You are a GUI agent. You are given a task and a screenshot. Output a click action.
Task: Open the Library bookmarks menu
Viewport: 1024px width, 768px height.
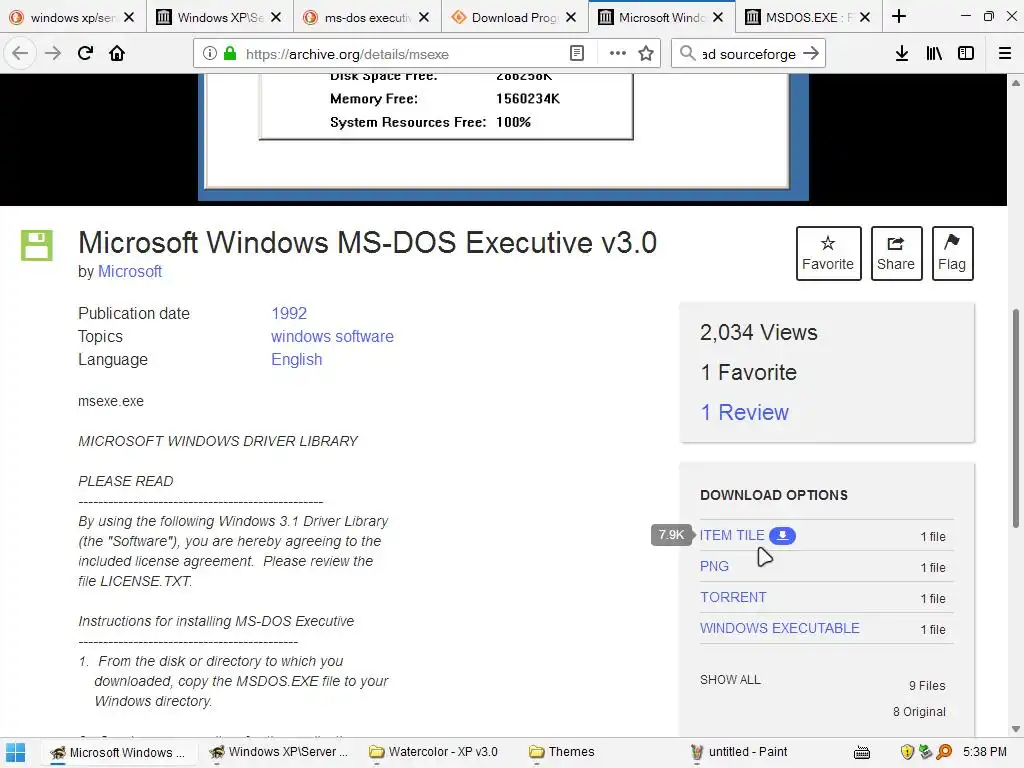934,54
